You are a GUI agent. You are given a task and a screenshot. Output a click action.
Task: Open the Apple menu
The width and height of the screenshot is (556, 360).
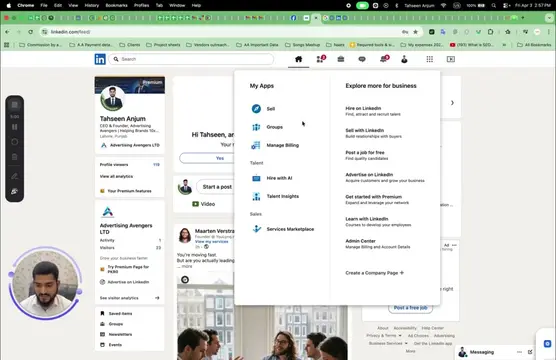click(x=9, y=5)
